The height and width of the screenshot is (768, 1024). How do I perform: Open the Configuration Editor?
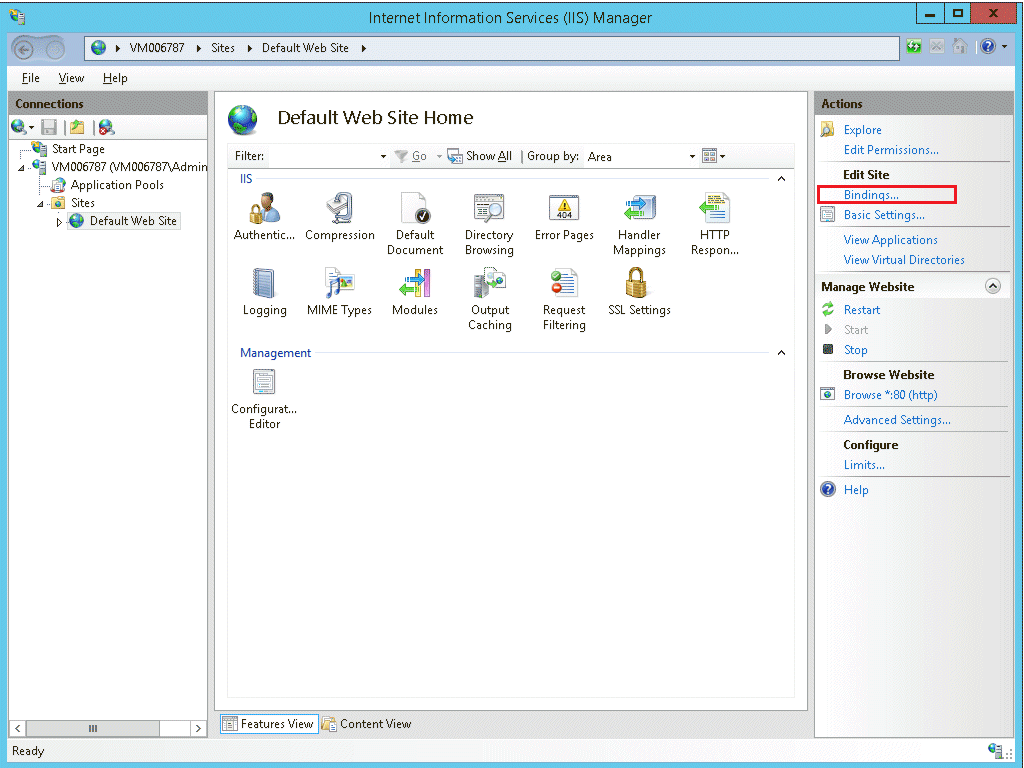tap(264, 398)
